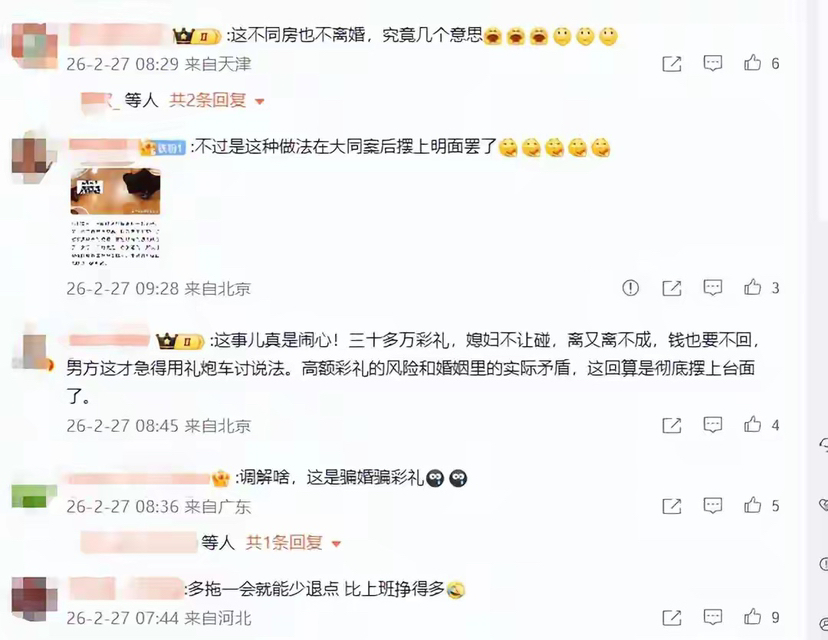Reply to the 09:28 Beijing comment
The width and height of the screenshot is (828, 640).
[x=712, y=288]
